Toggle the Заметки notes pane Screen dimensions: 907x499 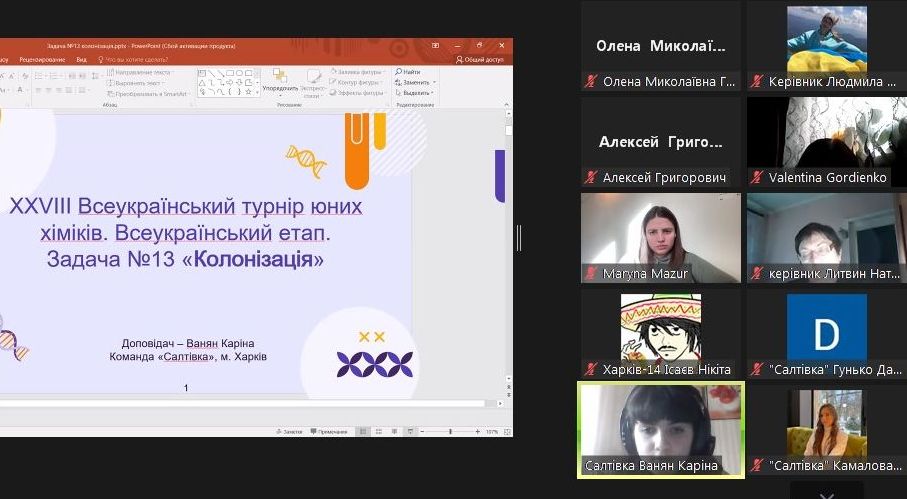tap(289, 432)
